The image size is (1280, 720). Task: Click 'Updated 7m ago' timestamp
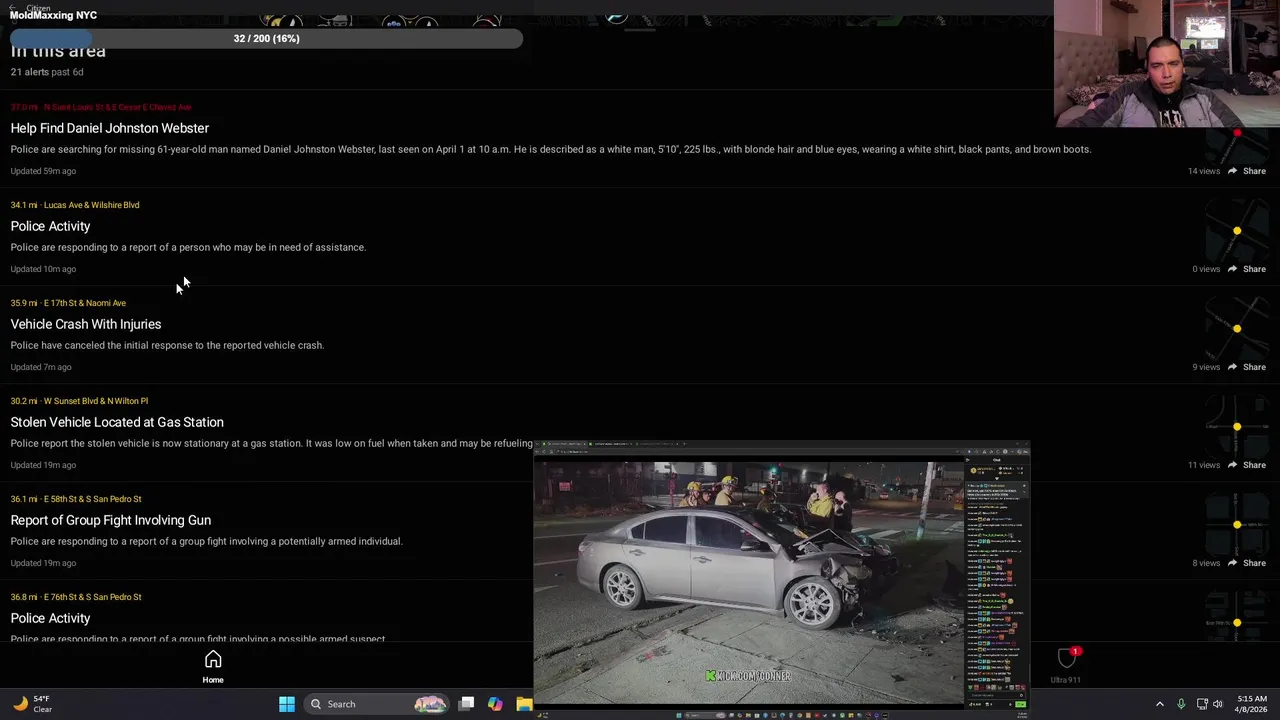coord(41,367)
